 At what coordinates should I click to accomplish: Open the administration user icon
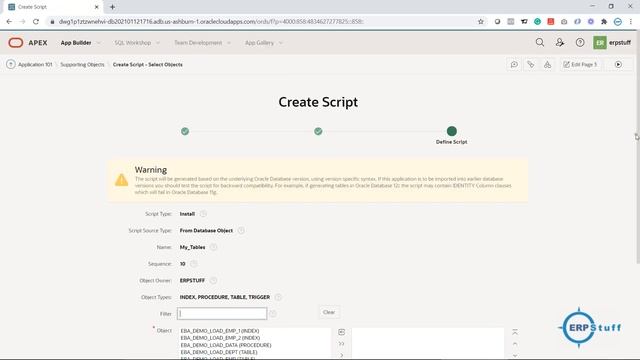pos(560,42)
